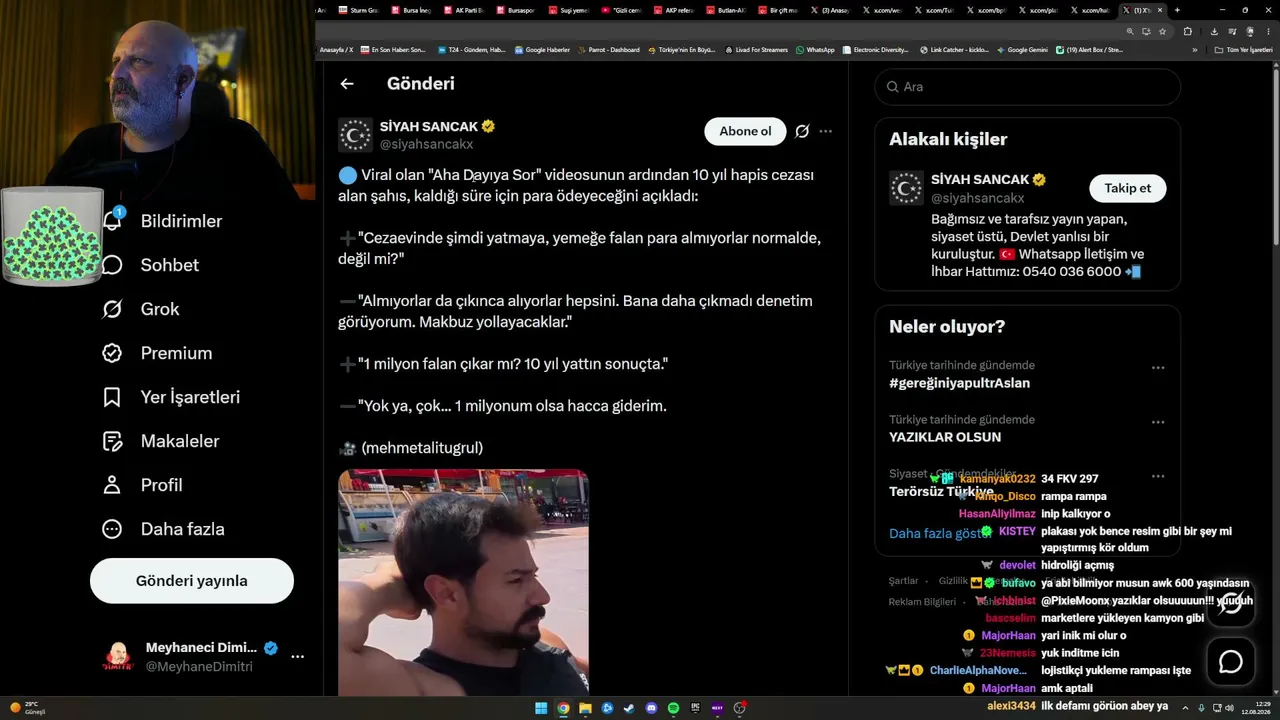Image resolution: width=1280 pixels, height=720 pixels.
Task: Open a new browser tab
Action: point(1177,10)
